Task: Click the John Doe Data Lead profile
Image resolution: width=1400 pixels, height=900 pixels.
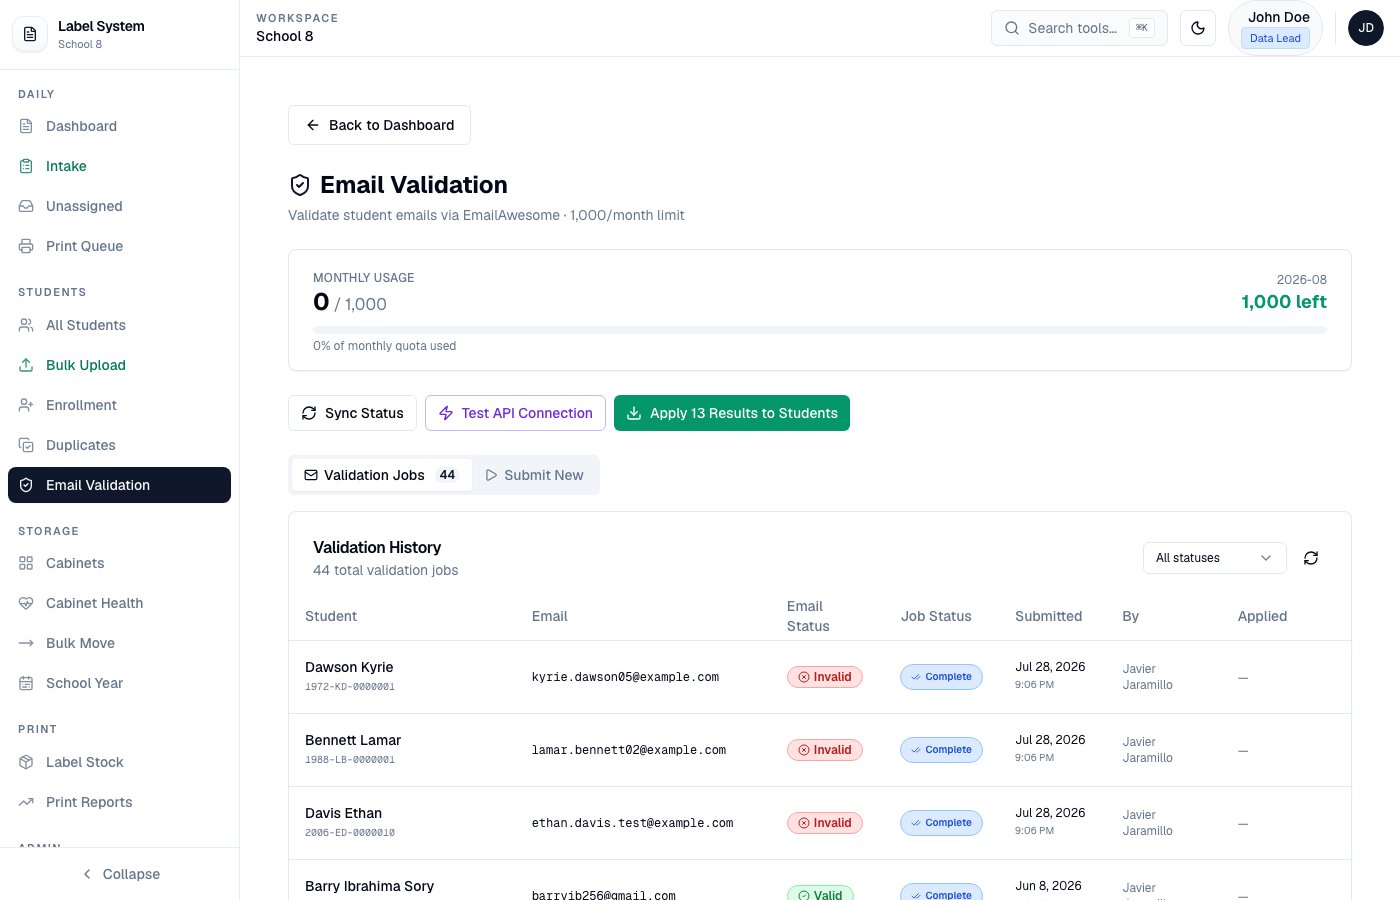Action: tap(1275, 28)
